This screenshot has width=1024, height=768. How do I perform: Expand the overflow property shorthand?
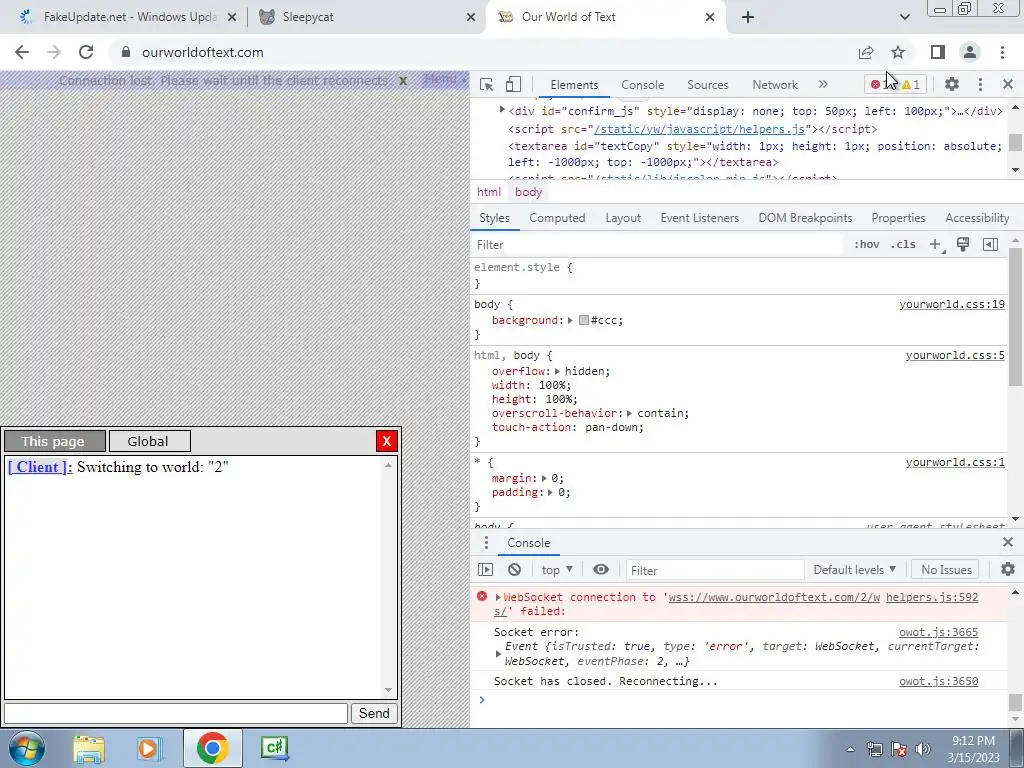coord(557,371)
